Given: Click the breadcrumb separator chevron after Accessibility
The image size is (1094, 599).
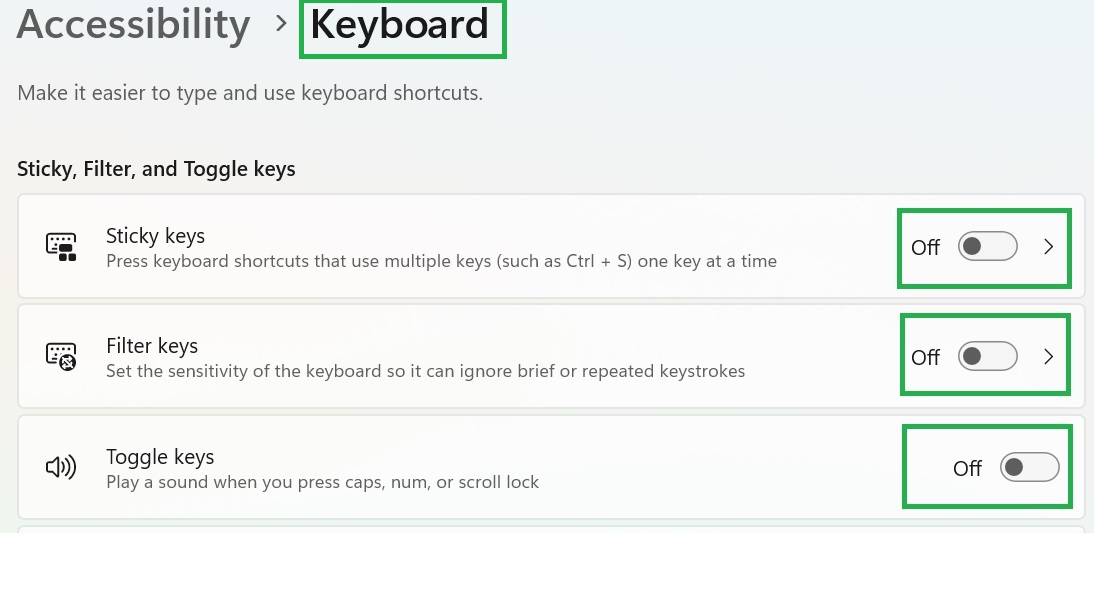Looking at the screenshot, I should 281,23.
